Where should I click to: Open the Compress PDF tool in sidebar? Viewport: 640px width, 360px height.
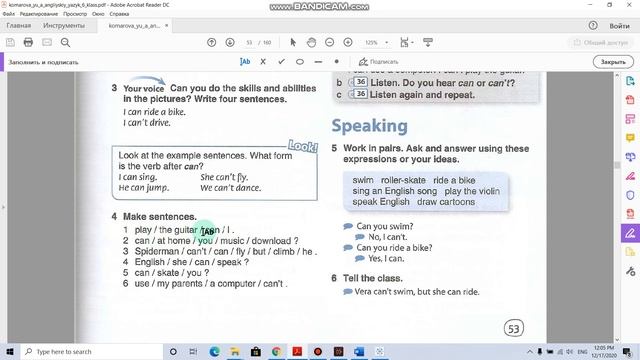click(630, 214)
